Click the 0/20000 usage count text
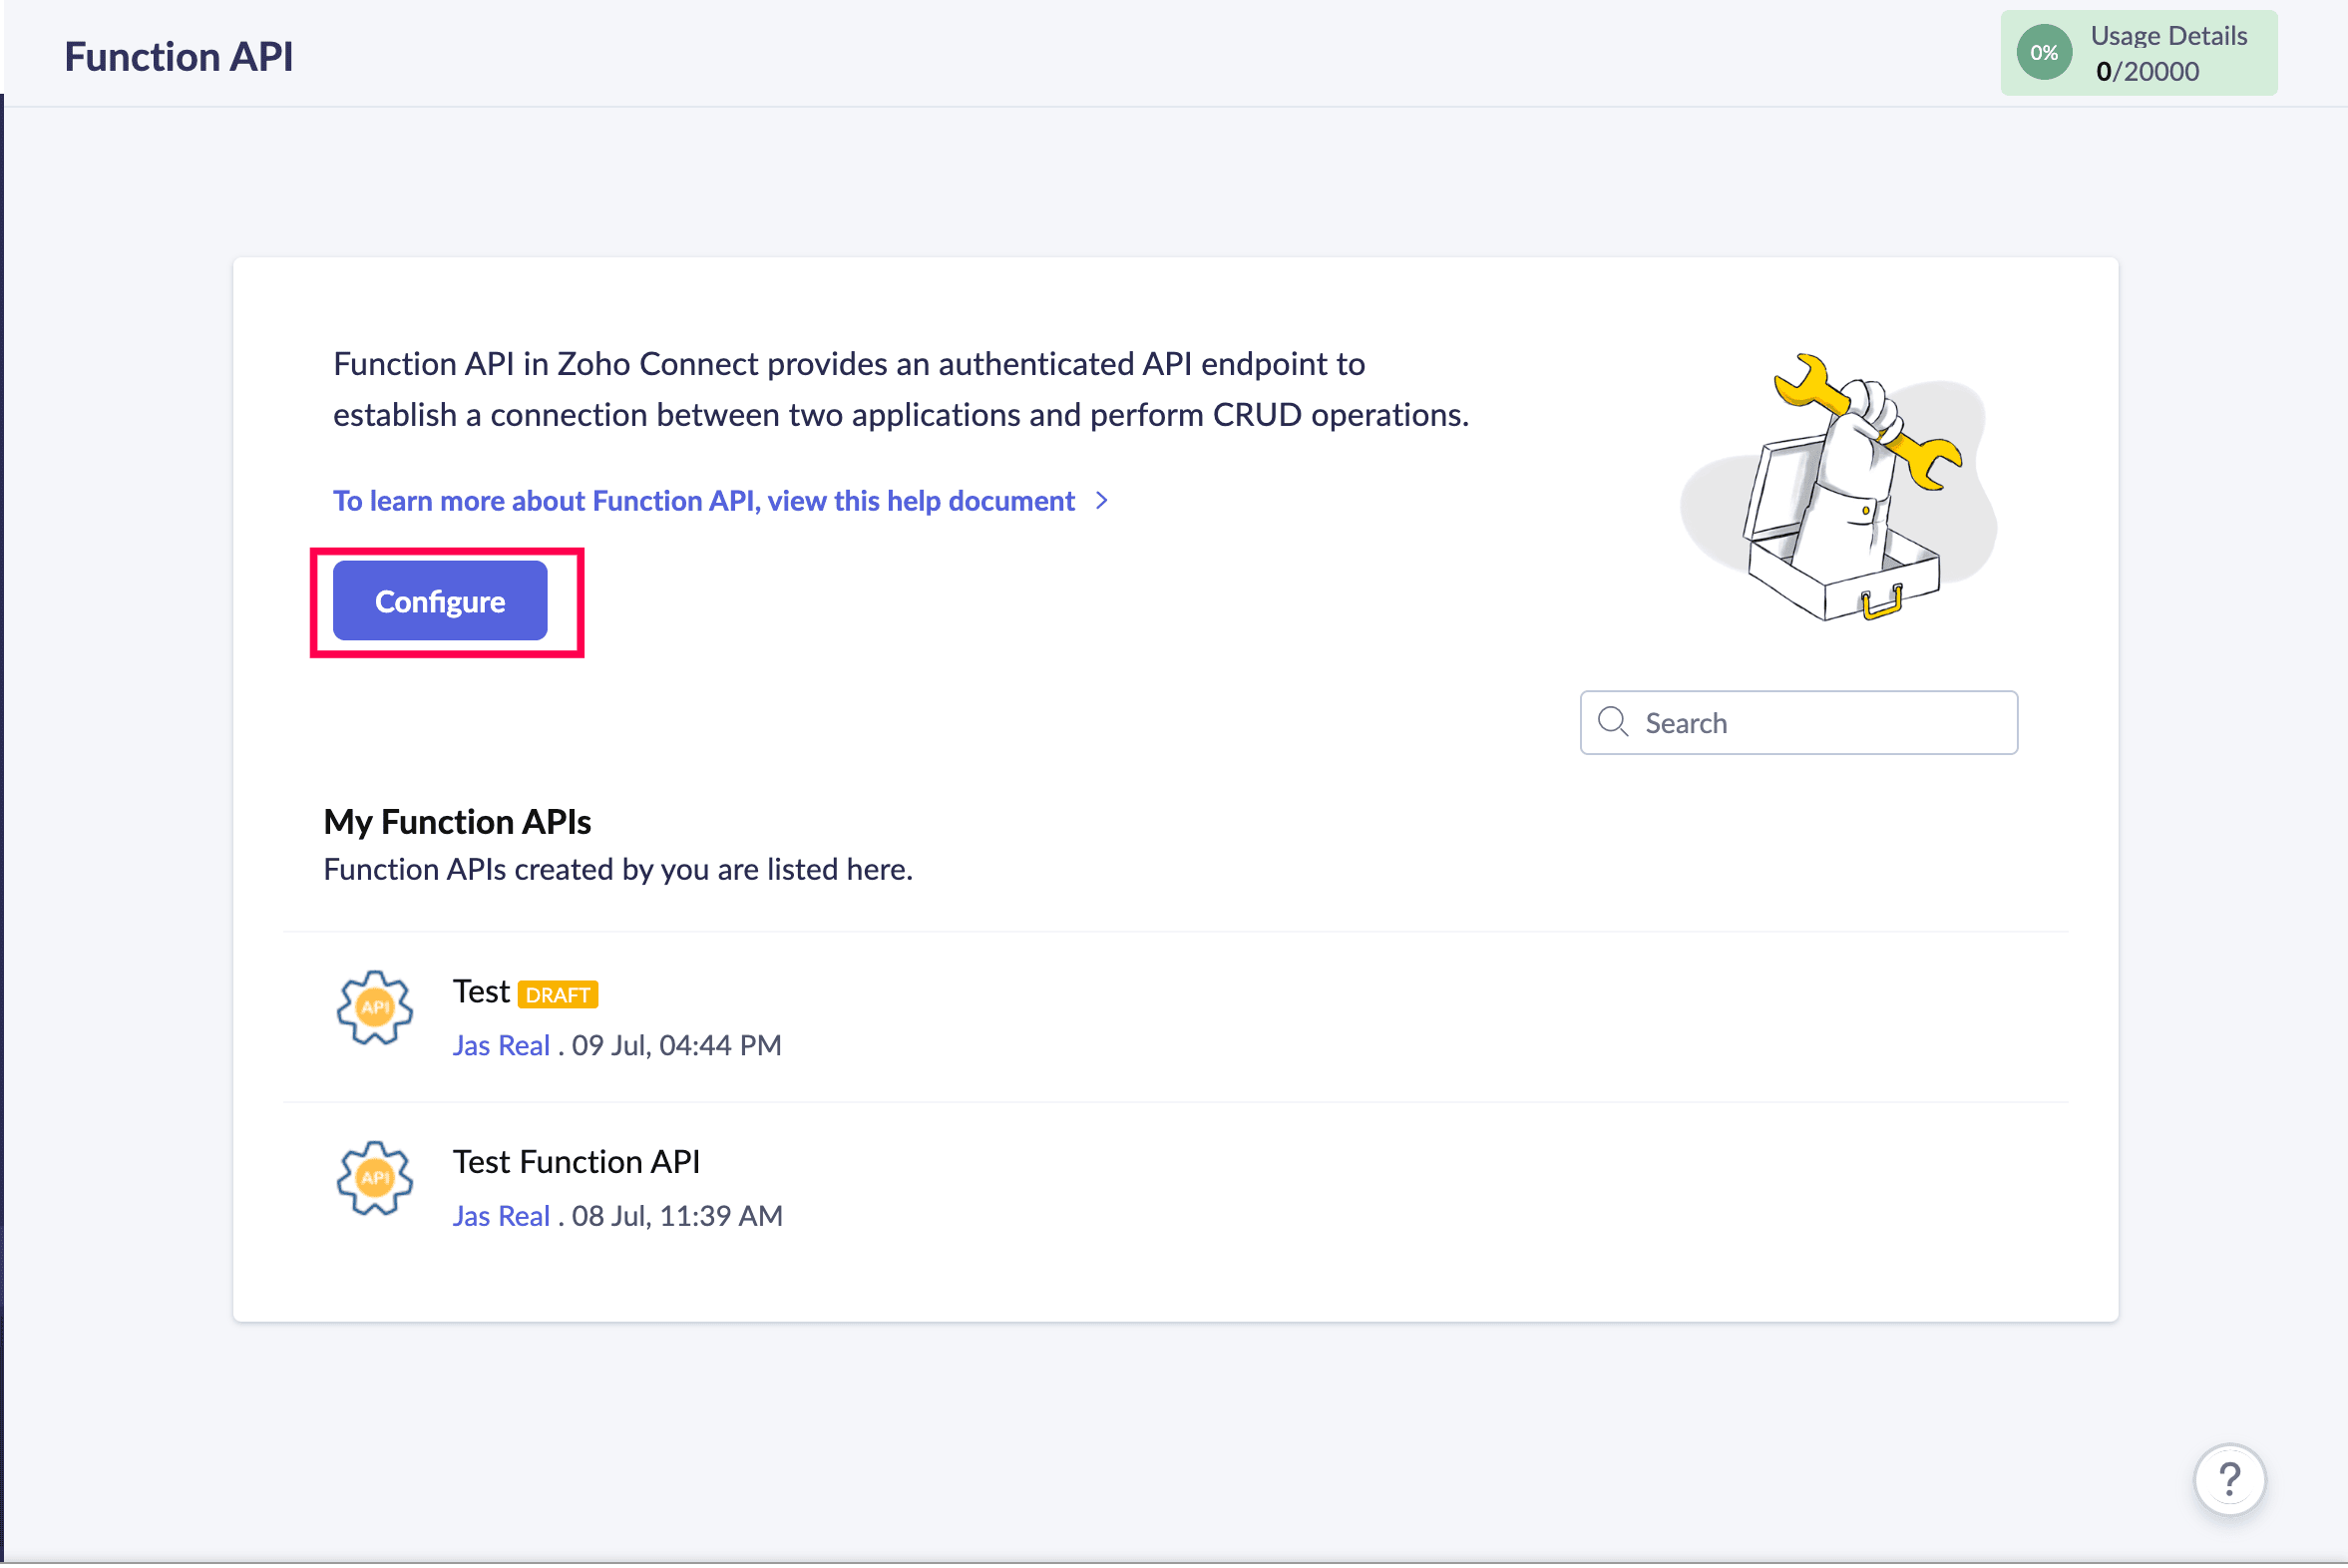The image size is (2348, 1568). point(2147,71)
